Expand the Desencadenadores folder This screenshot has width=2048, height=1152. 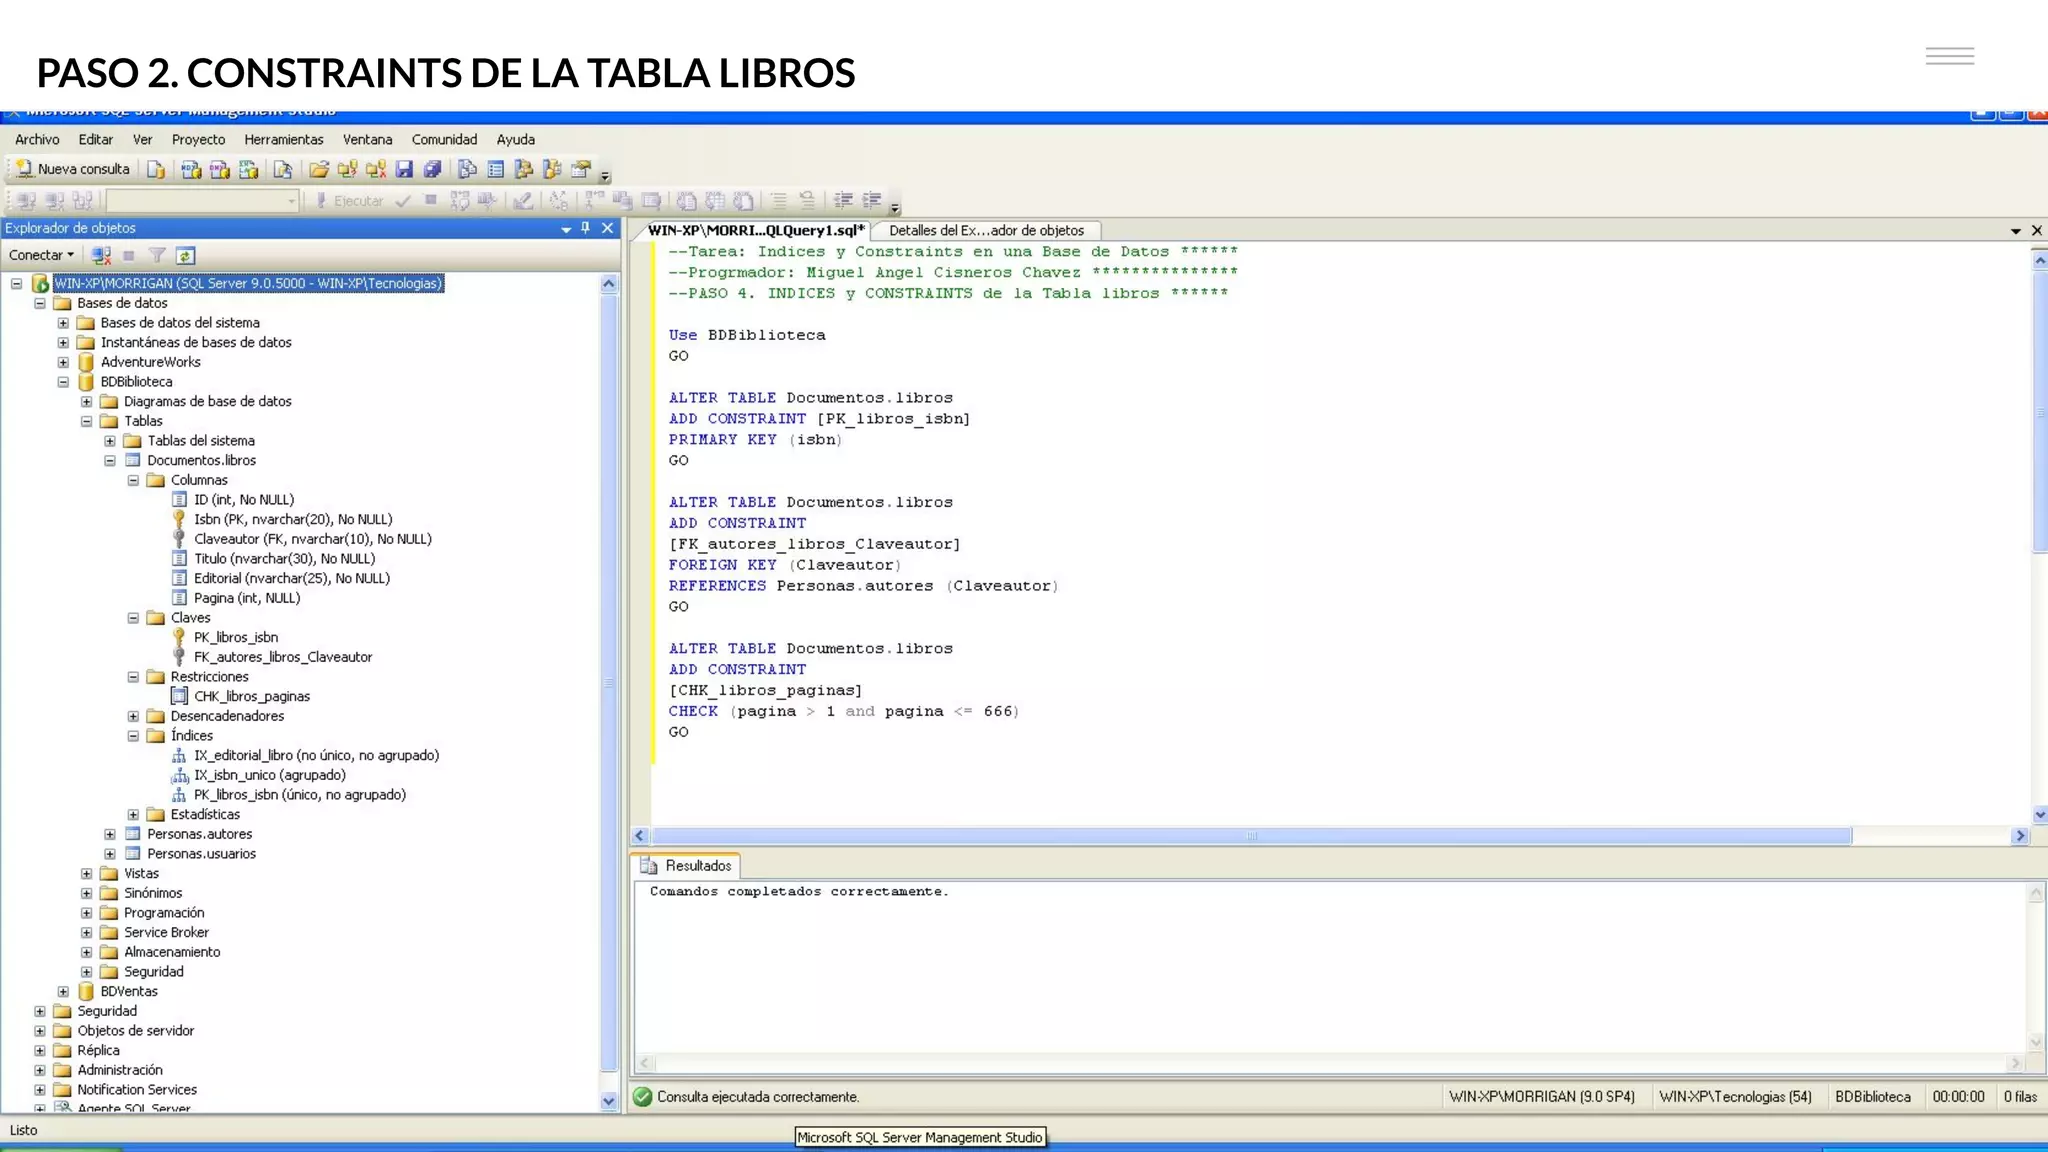pos(133,716)
